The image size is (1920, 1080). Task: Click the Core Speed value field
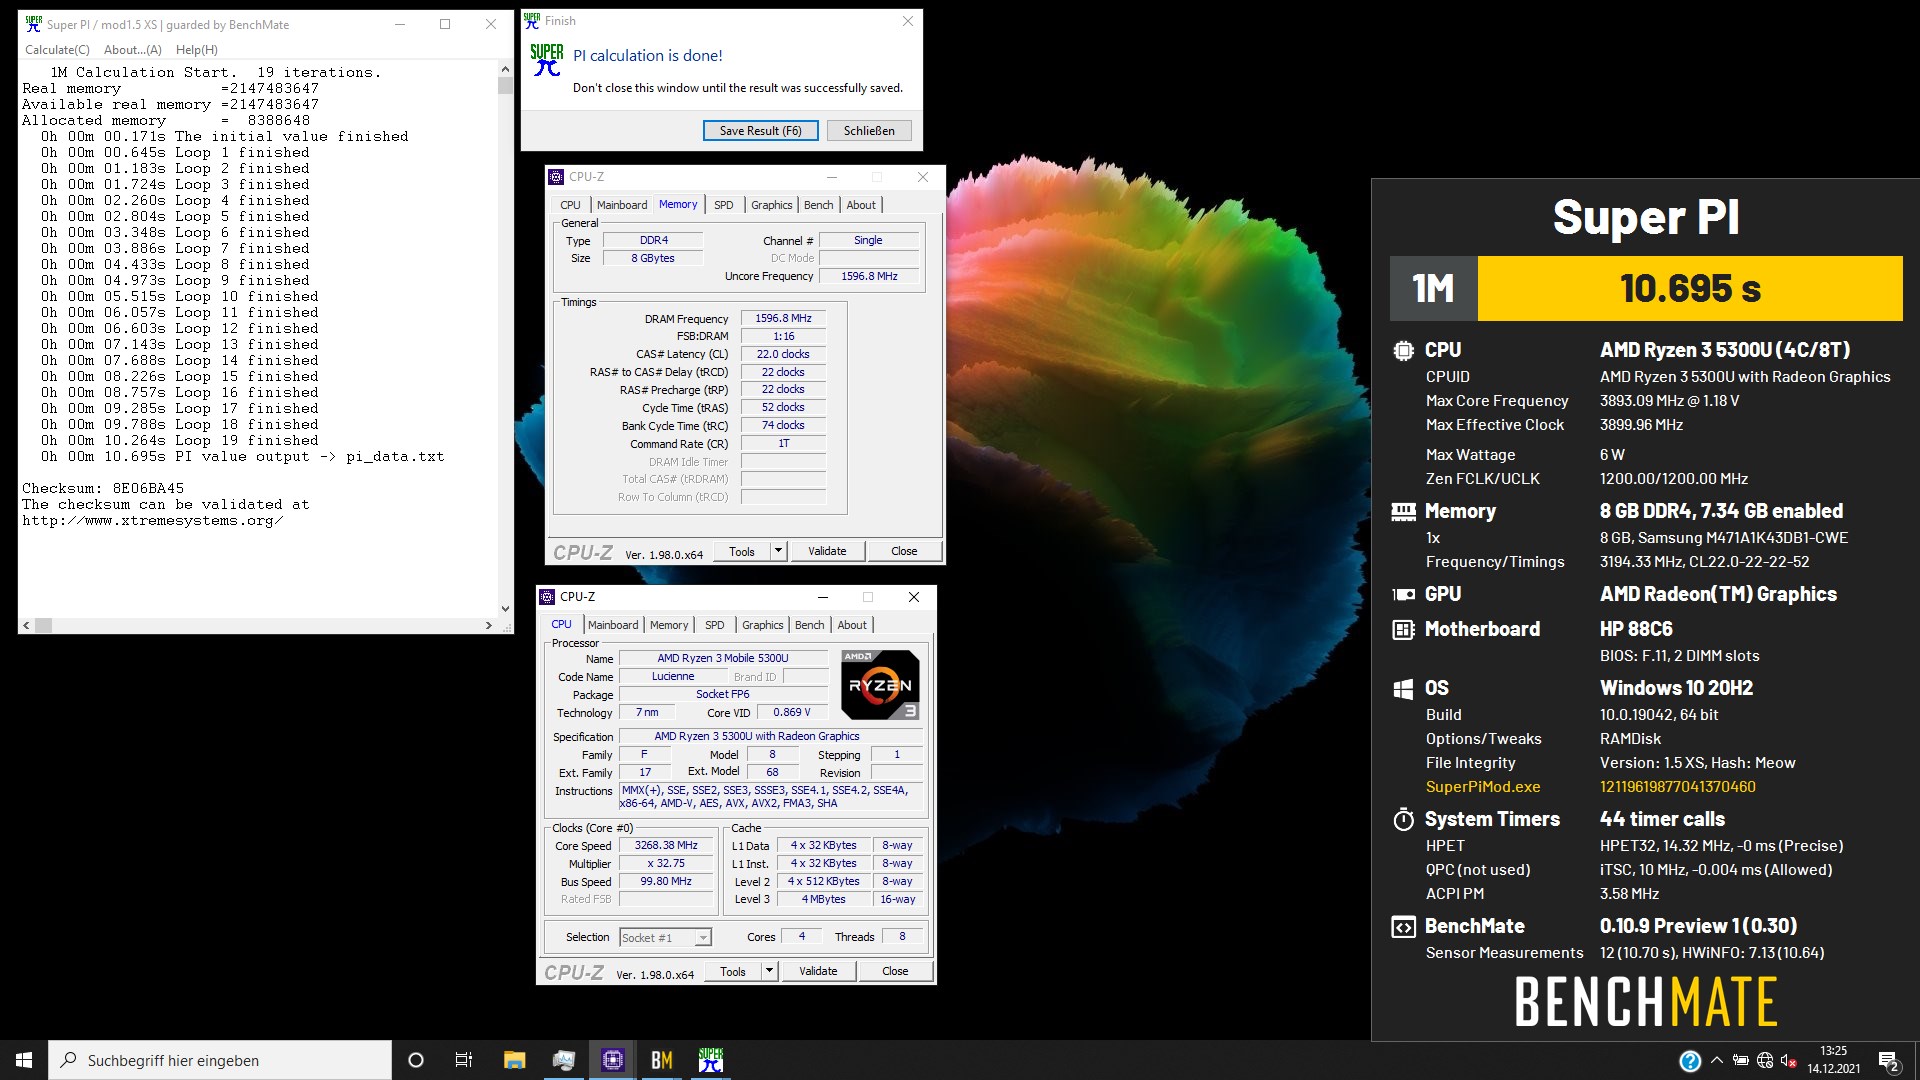[666, 846]
